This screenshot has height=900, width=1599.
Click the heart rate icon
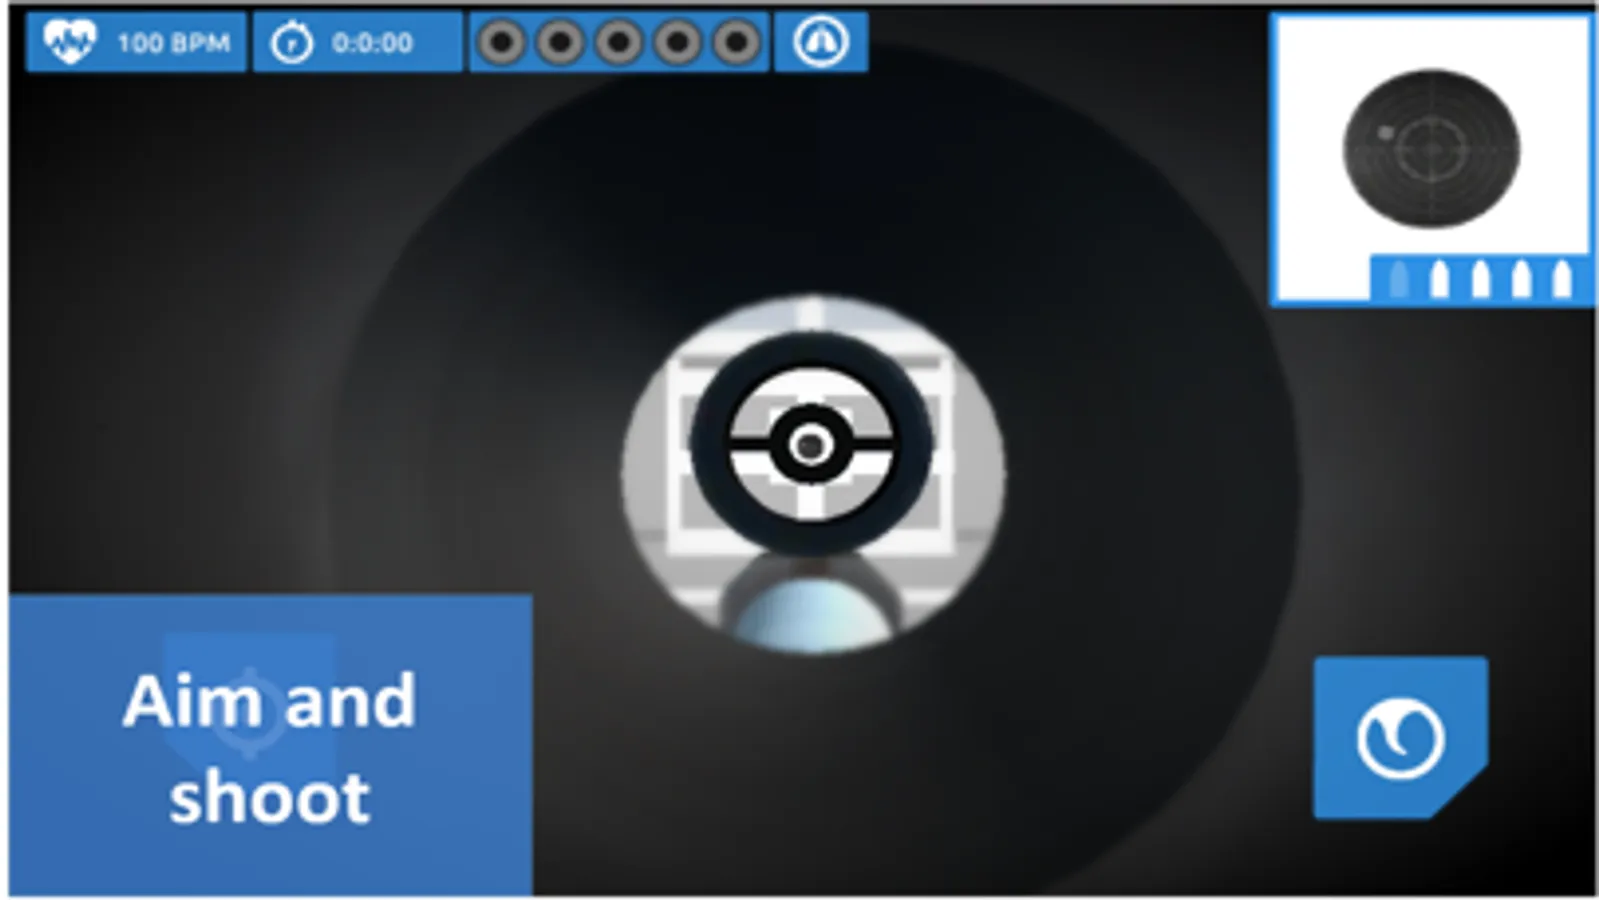tap(69, 42)
